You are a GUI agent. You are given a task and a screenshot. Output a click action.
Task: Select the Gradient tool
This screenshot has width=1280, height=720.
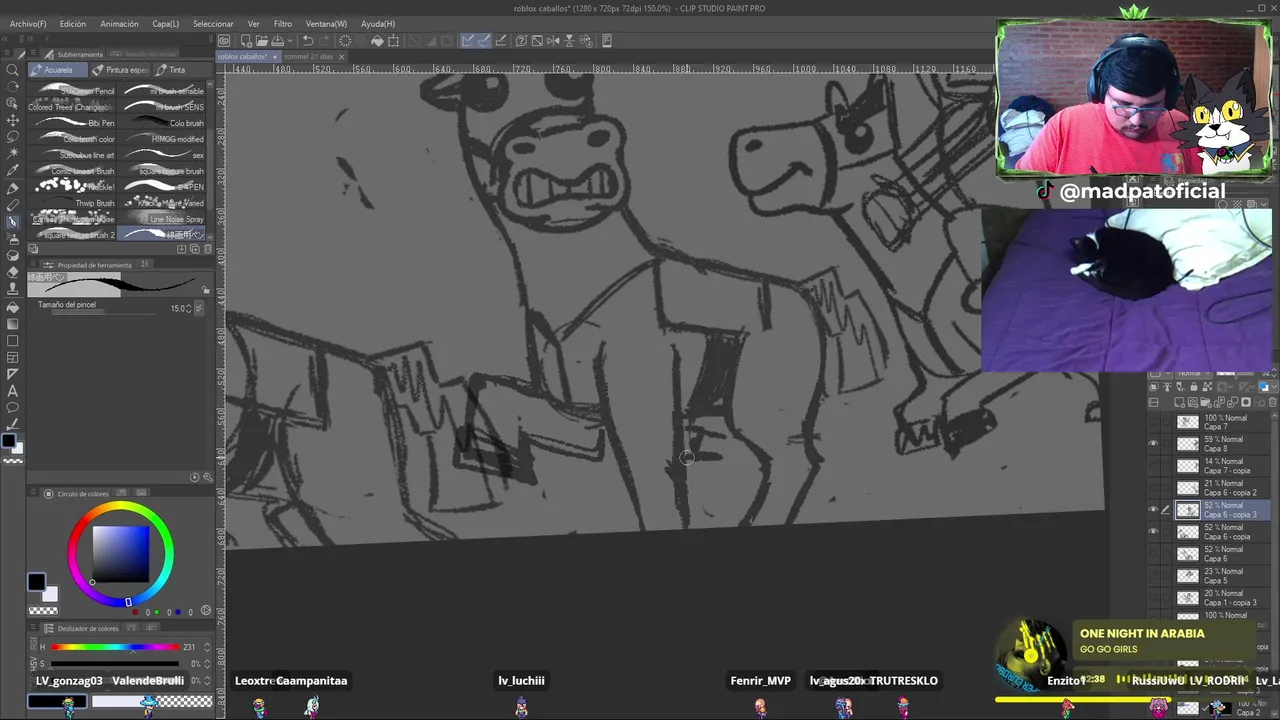pyautogui.click(x=13, y=324)
